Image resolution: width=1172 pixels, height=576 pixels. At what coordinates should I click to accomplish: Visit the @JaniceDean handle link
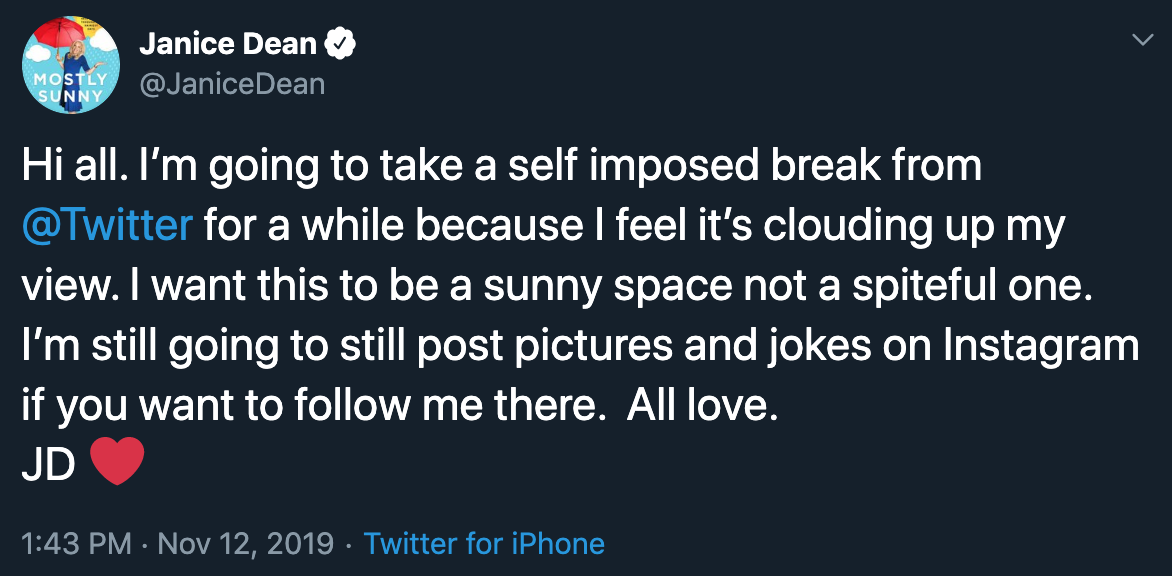tap(232, 84)
